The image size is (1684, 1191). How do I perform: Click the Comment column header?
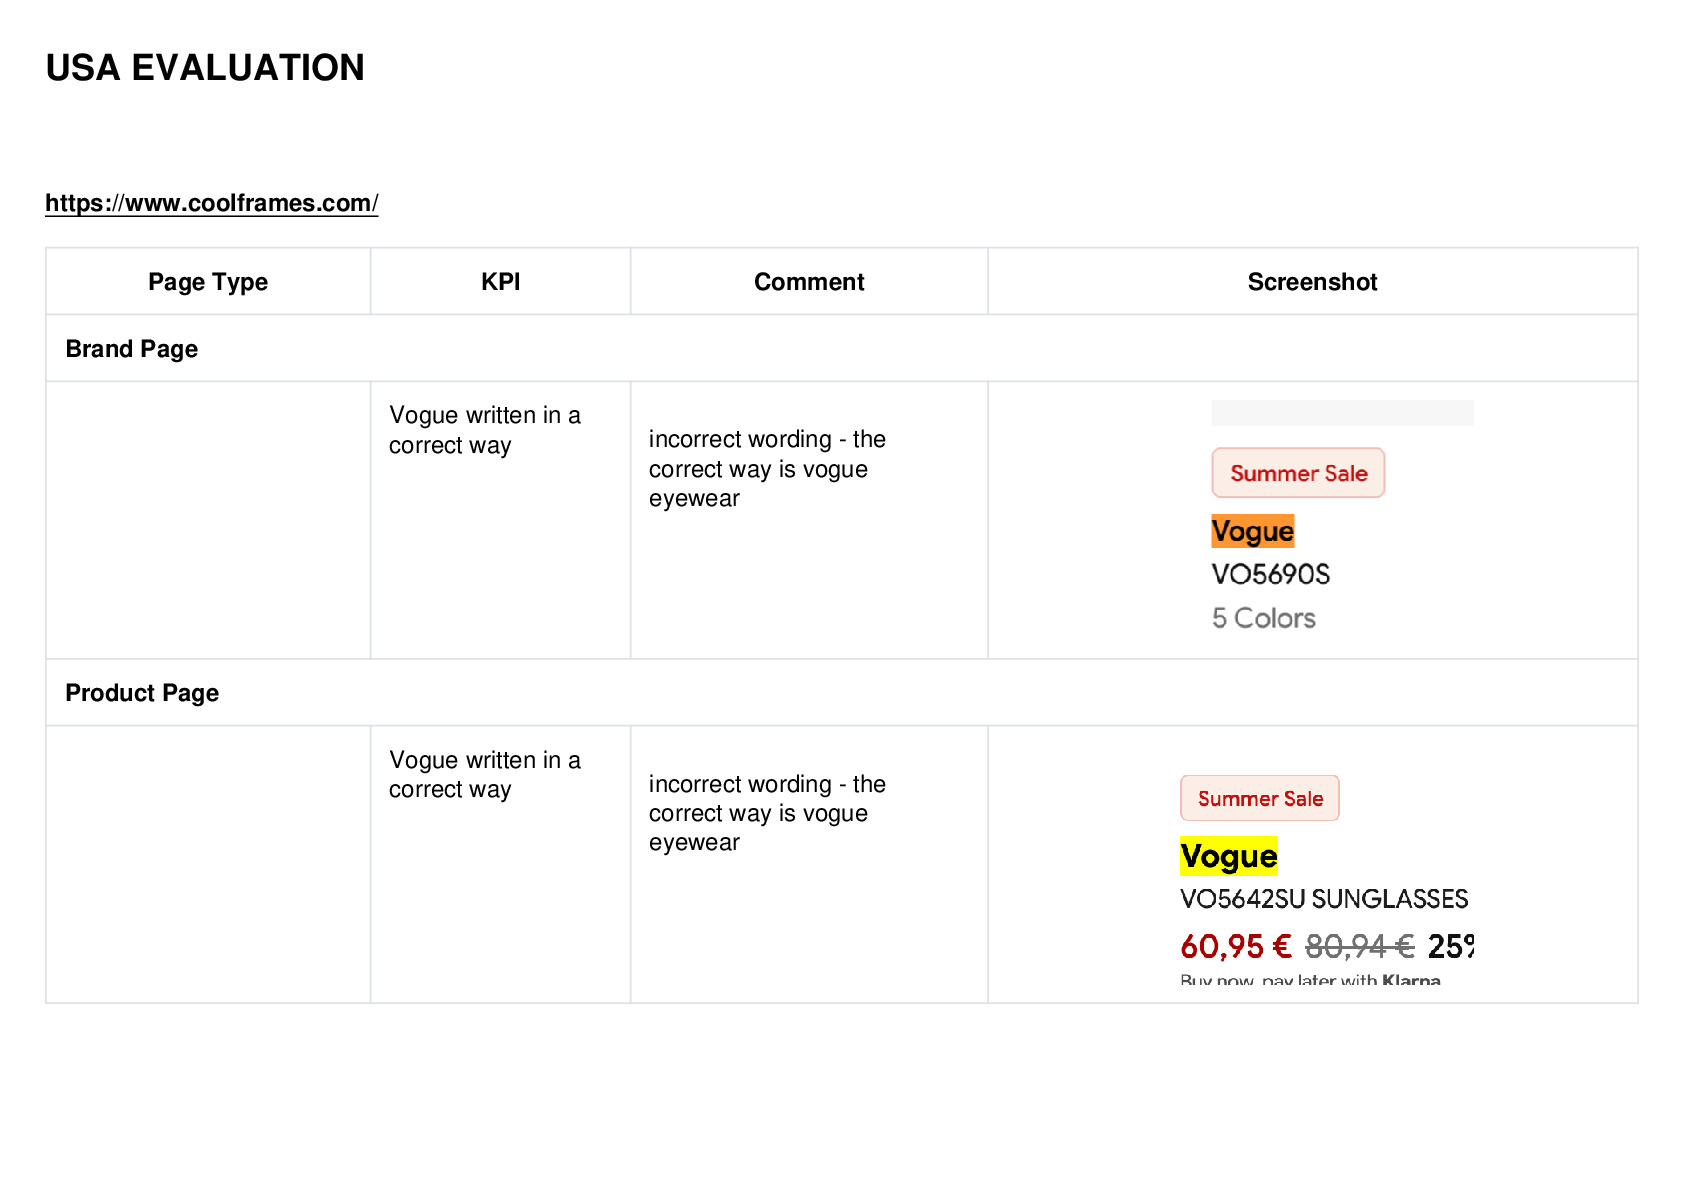pyautogui.click(x=809, y=282)
